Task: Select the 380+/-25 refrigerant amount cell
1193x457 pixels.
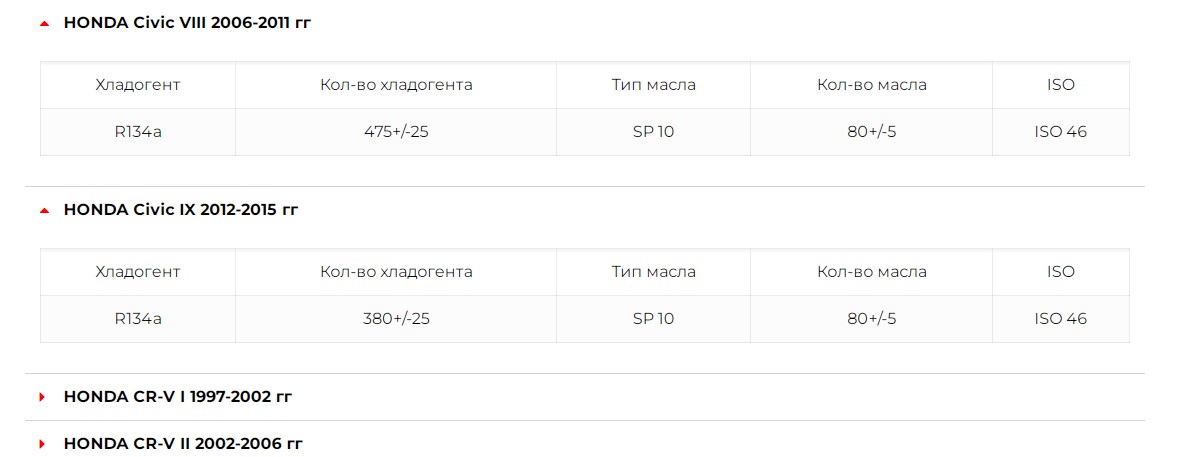Action: coord(396,319)
